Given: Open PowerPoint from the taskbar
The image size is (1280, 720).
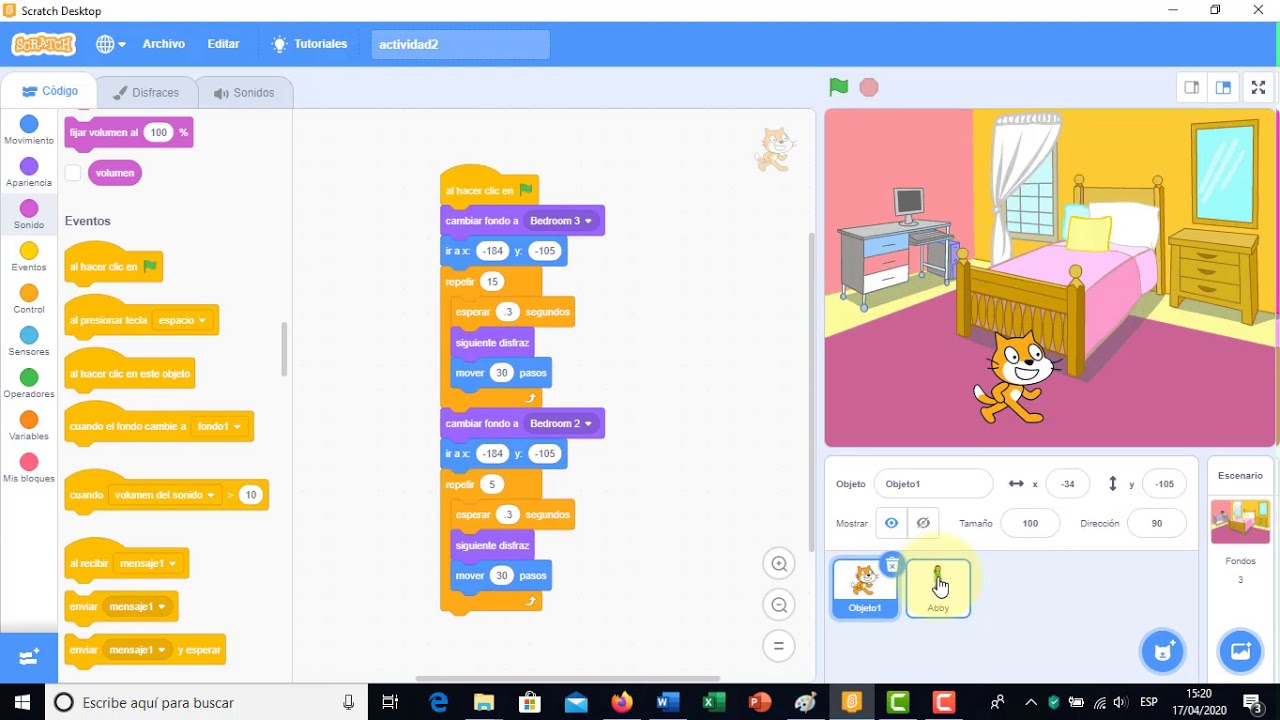Looking at the screenshot, I should (759, 702).
